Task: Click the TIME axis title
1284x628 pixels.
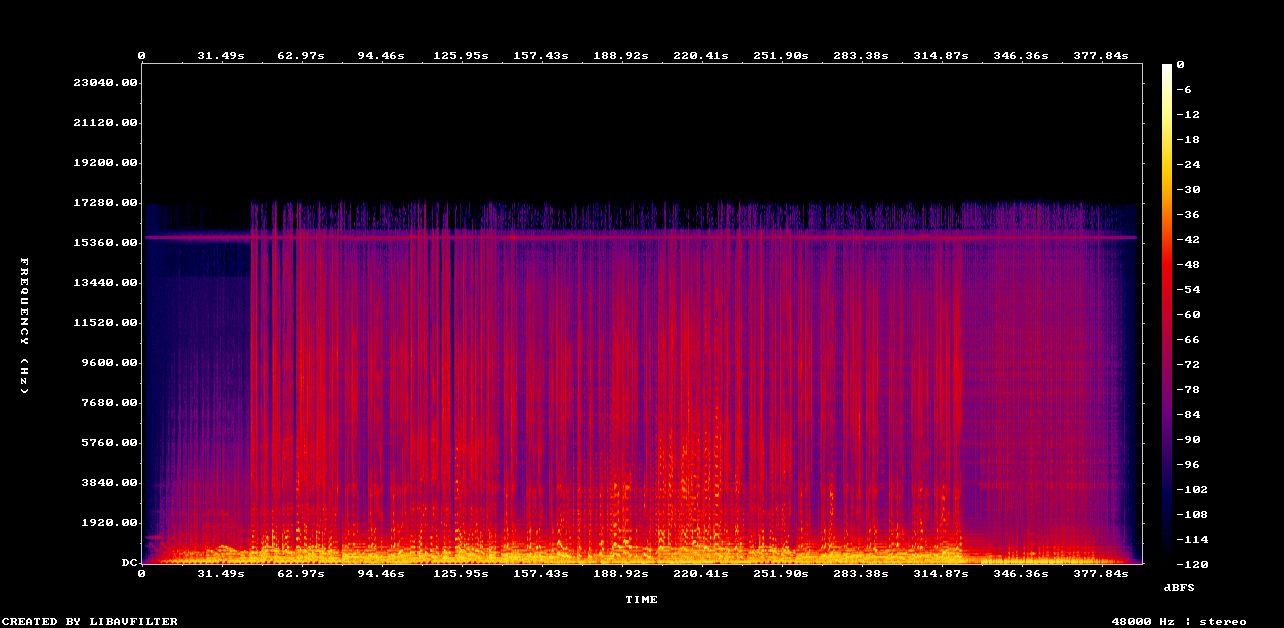Action: (x=641, y=600)
